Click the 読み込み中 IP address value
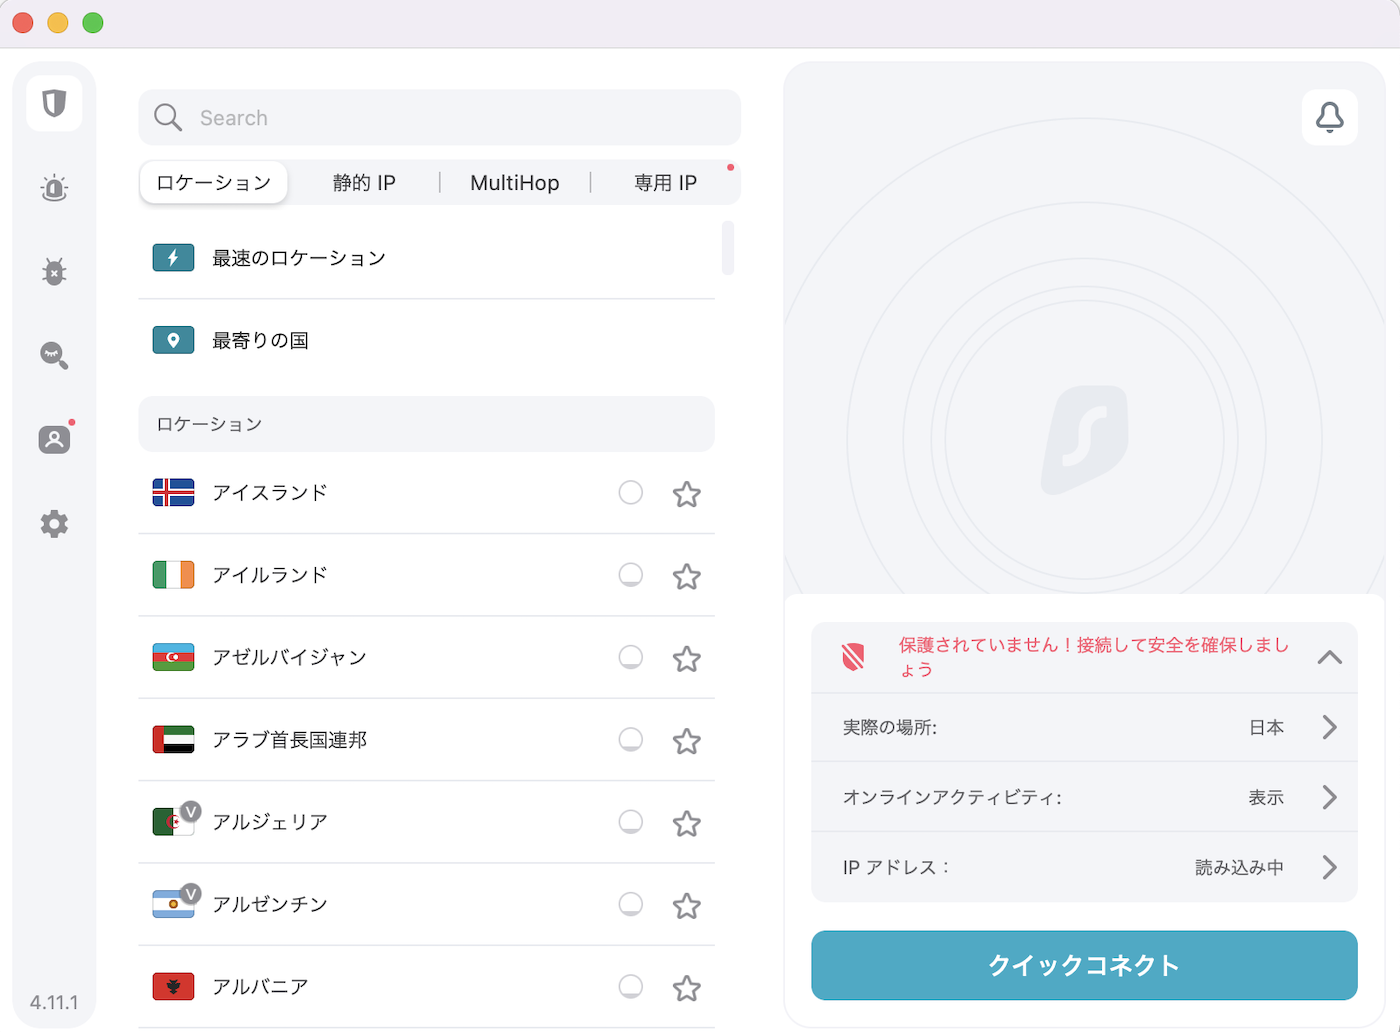 click(x=1239, y=867)
